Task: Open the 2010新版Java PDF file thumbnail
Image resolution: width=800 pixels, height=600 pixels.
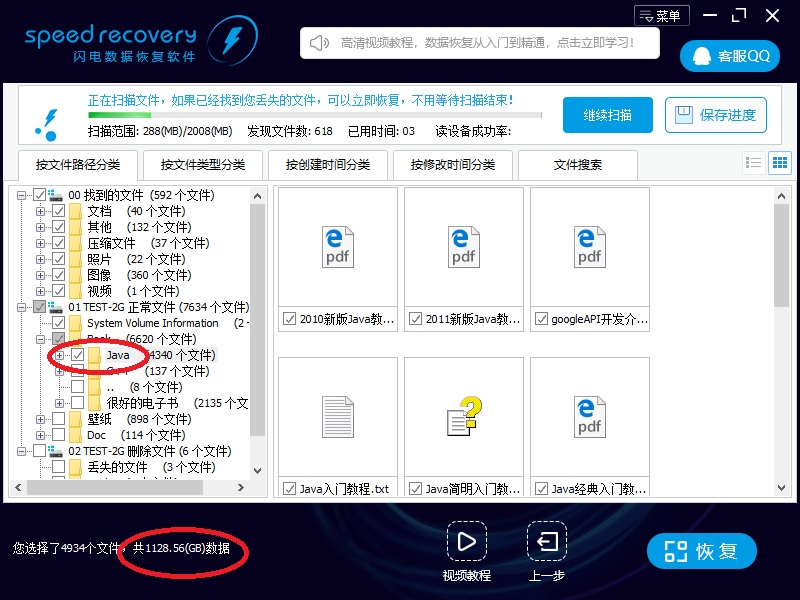Action: coord(337,246)
